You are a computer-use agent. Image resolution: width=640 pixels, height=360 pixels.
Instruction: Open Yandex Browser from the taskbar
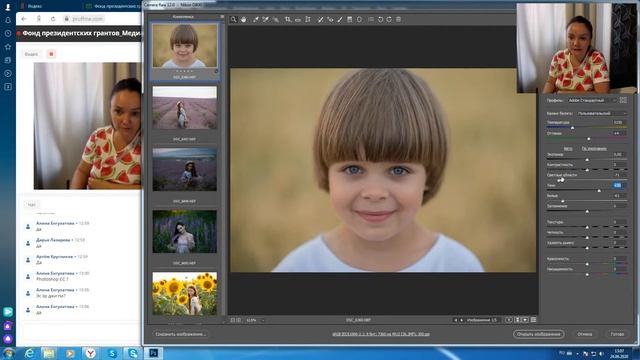coord(91,353)
